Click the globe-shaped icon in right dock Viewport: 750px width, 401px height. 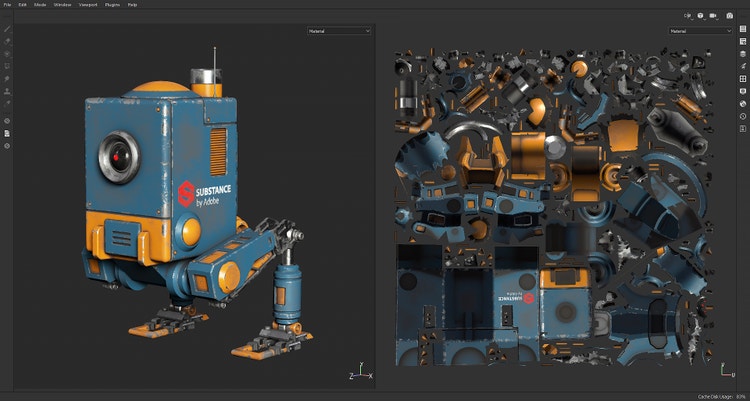(x=743, y=103)
